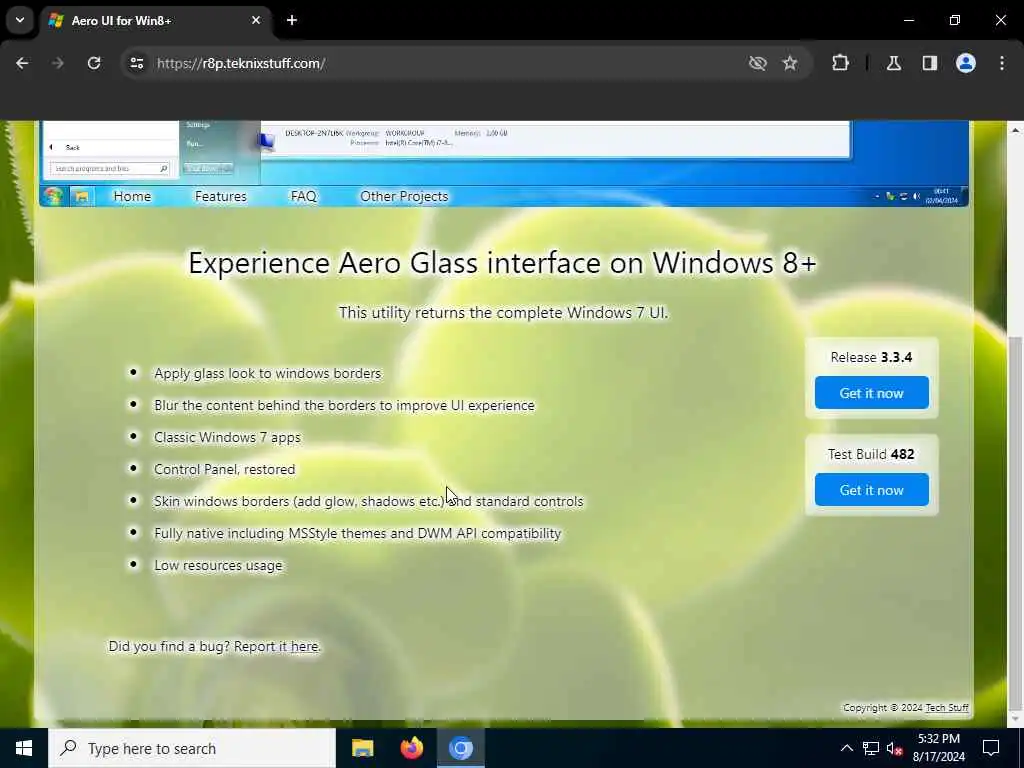The width and height of the screenshot is (1024, 768).
Task: Select the Aero UI for Win8+ tab
Action: tap(155, 20)
